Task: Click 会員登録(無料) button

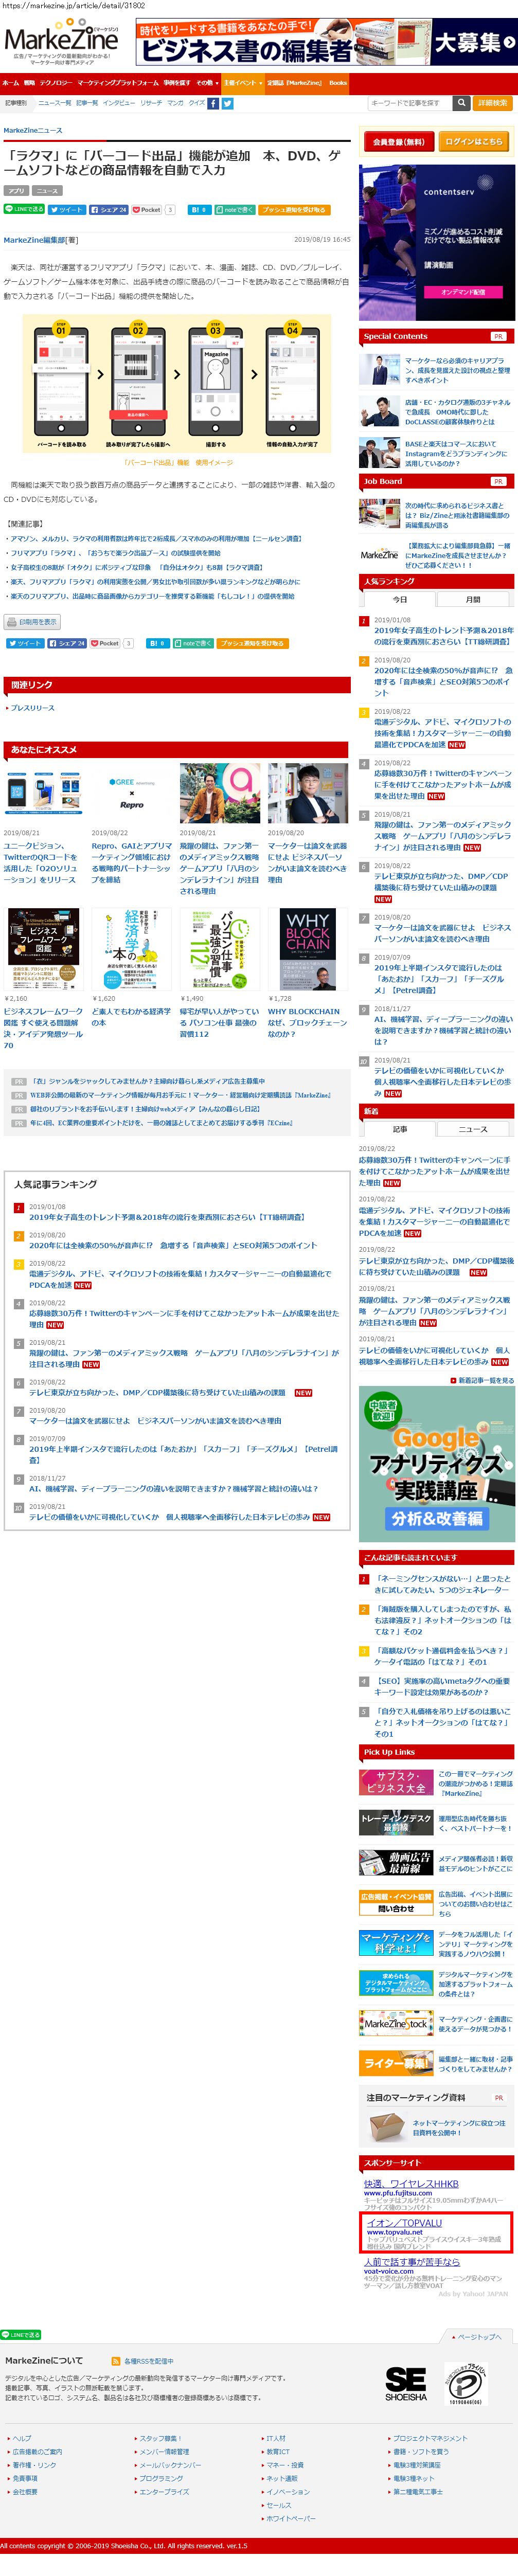Action: coord(398,142)
